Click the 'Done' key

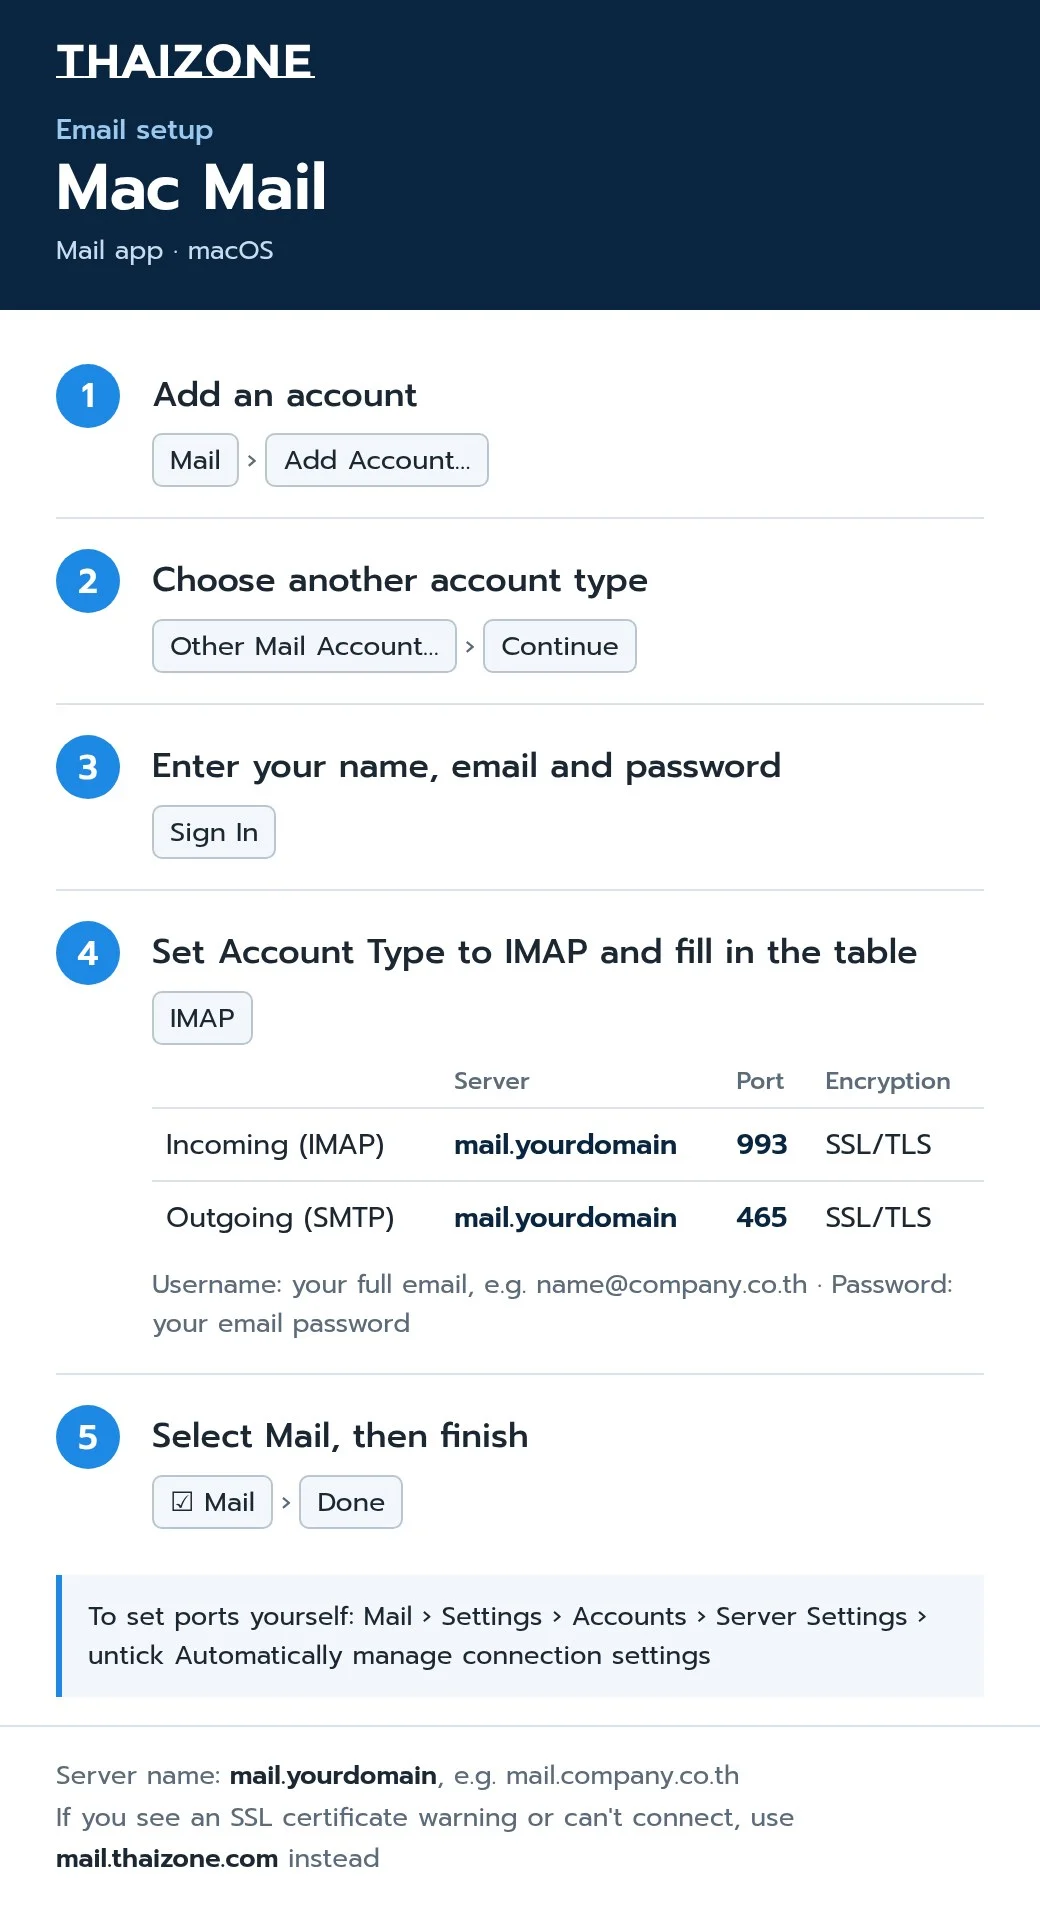click(x=351, y=1502)
